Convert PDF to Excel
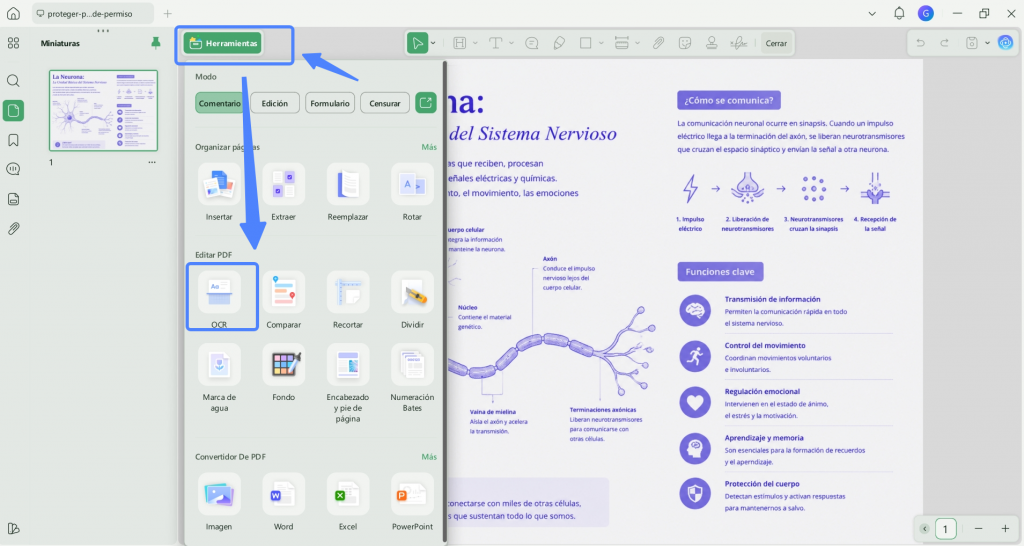 point(347,503)
